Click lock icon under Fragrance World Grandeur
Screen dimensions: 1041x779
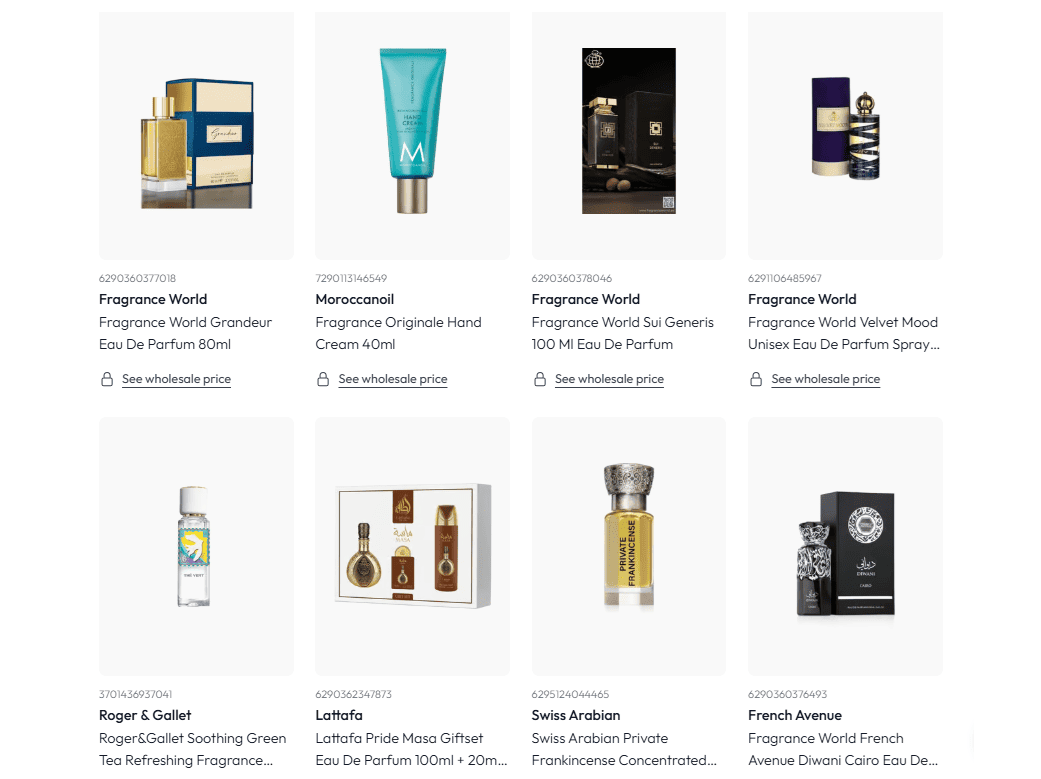click(x=107, y=379)
